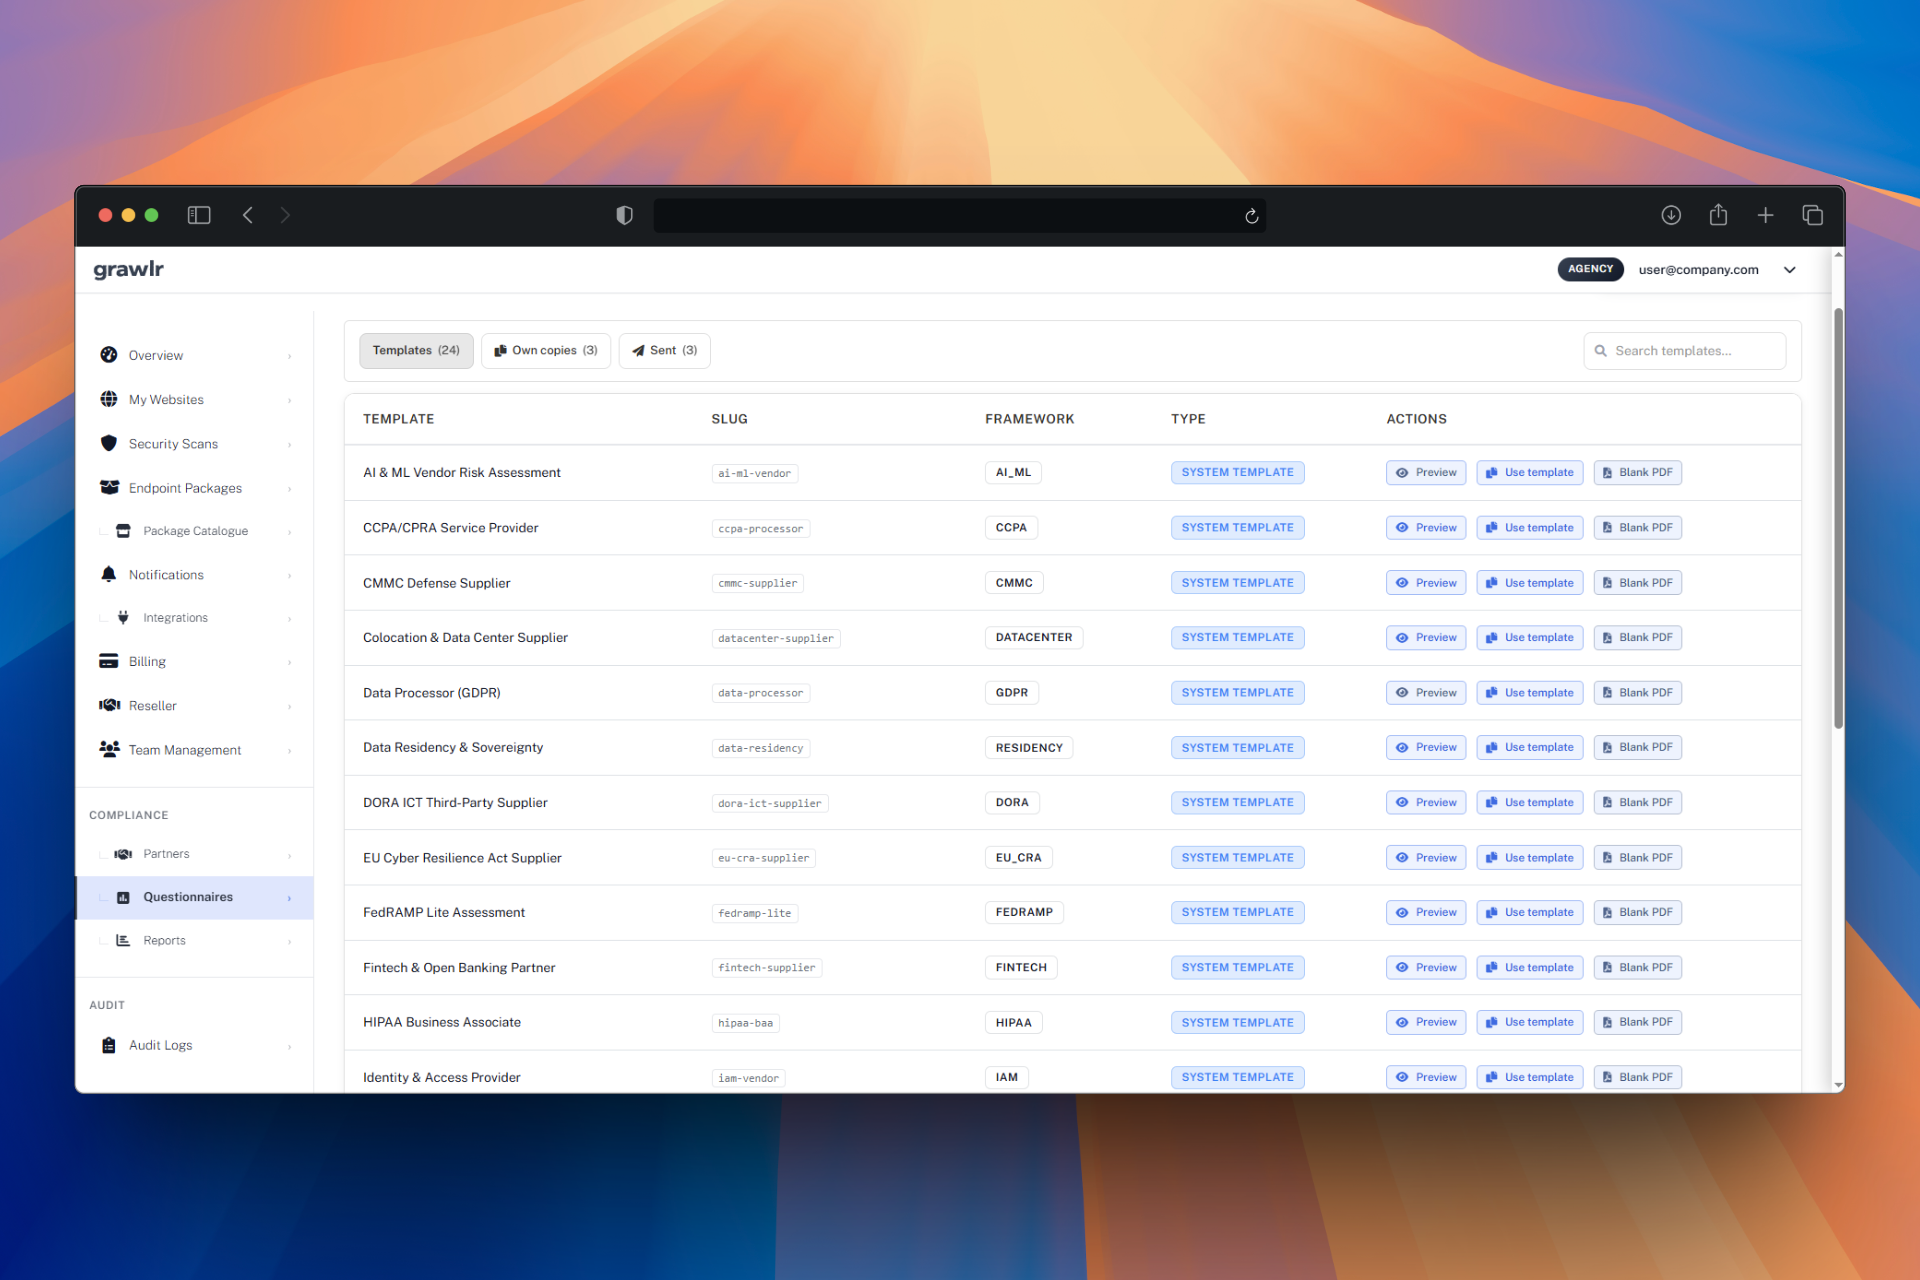Screen dimensions: 1920x1280
Task: Click the grawlr logo
Action: (128, 269)
